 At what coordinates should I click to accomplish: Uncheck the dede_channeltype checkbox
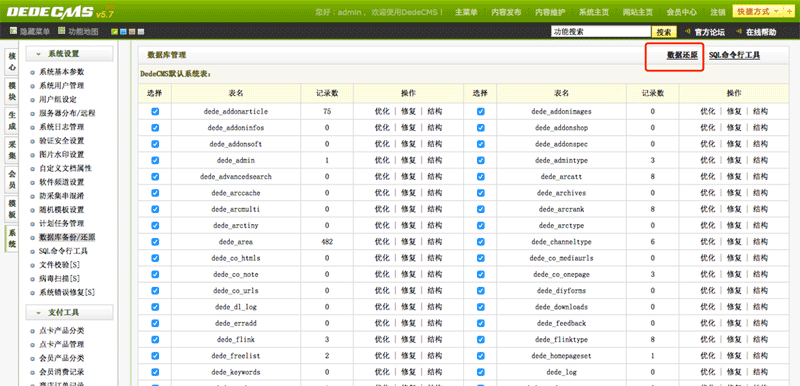[481, 242]
